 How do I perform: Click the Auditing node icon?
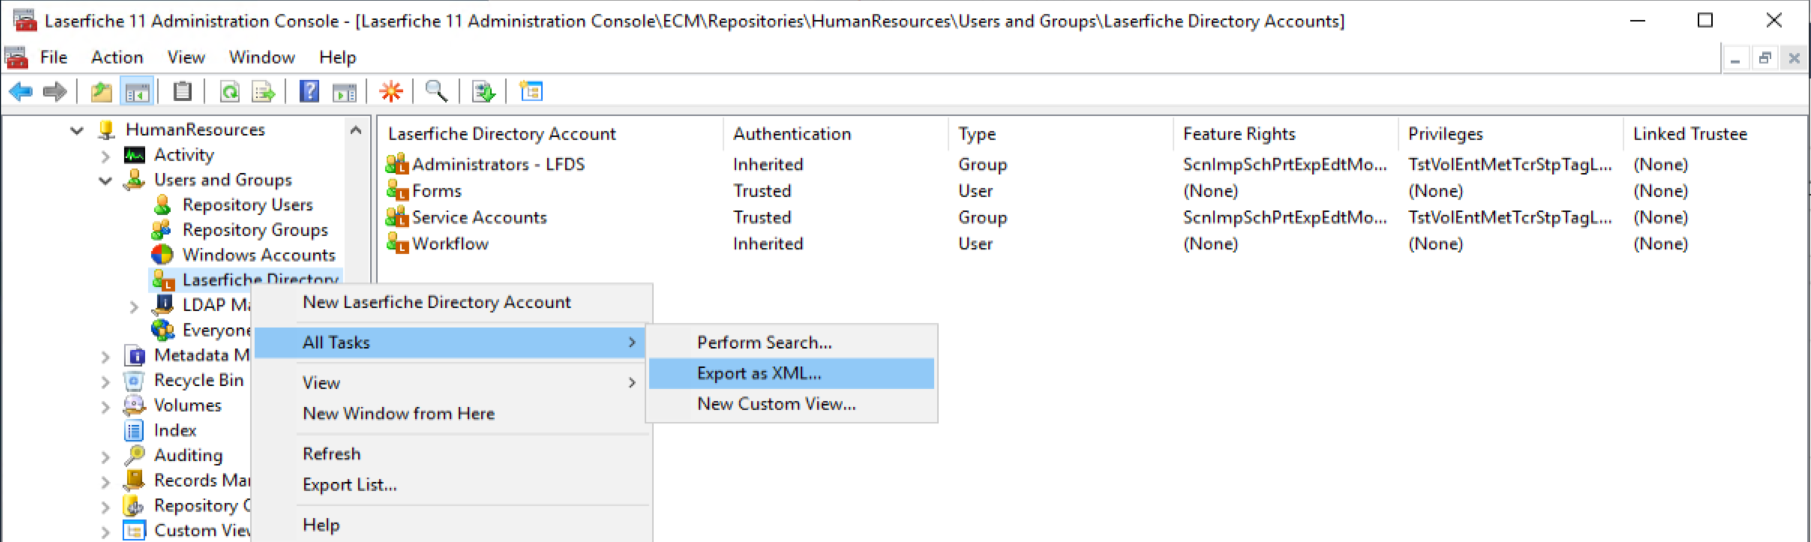tap(134, 455)
